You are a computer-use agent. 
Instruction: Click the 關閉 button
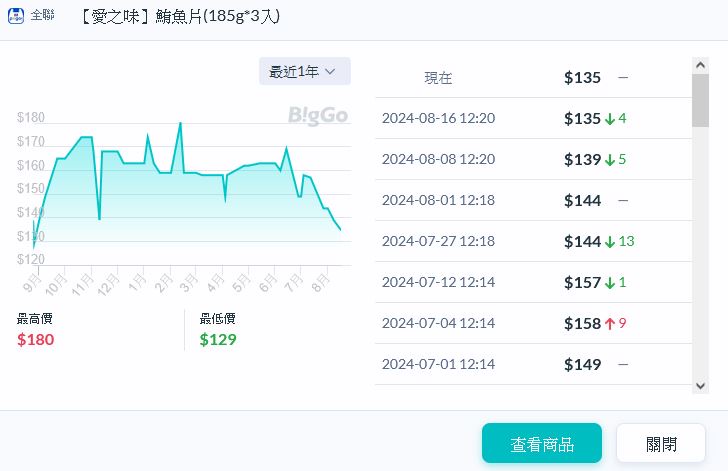(x=661, y=443)
